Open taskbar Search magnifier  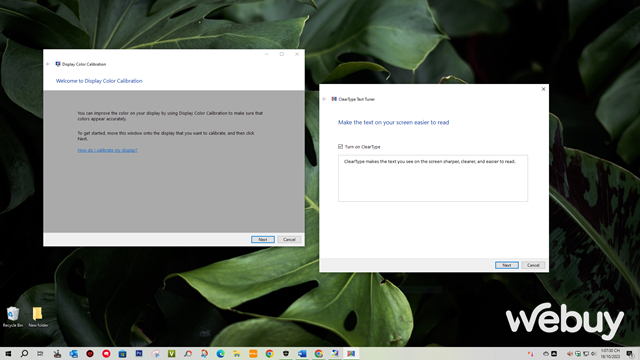pos(24,353)
